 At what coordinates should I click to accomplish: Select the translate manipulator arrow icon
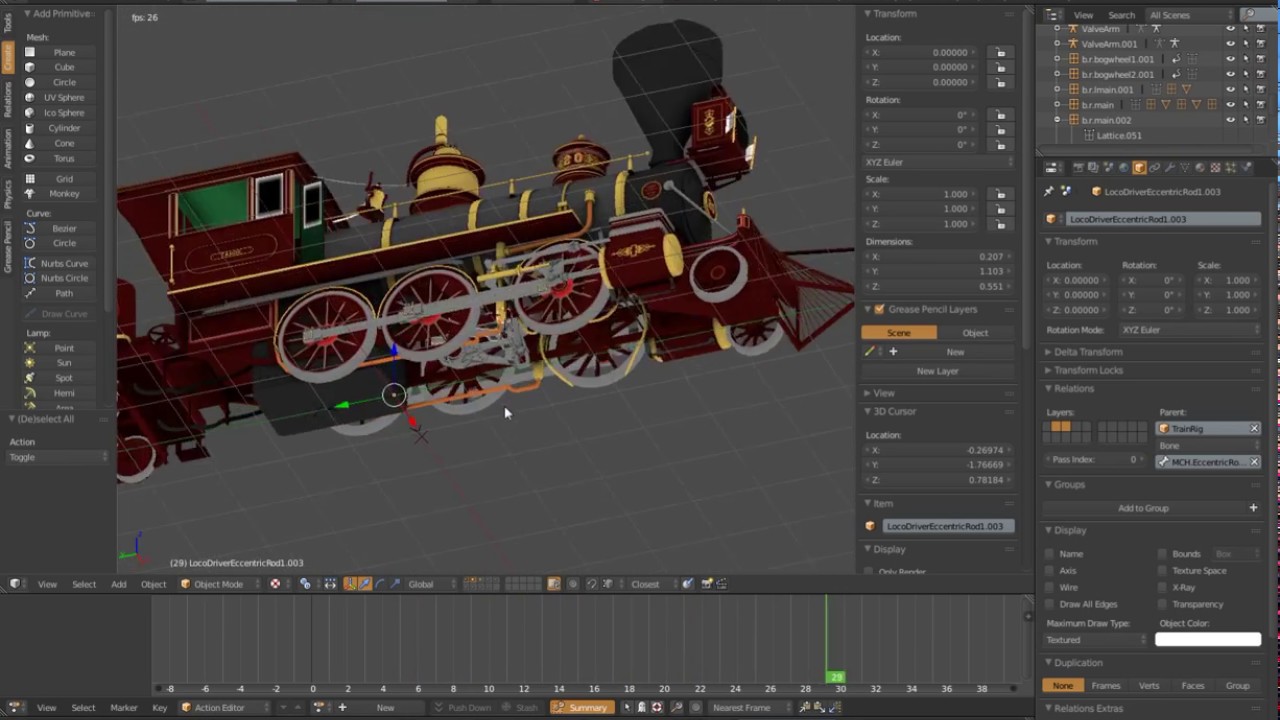365,584
